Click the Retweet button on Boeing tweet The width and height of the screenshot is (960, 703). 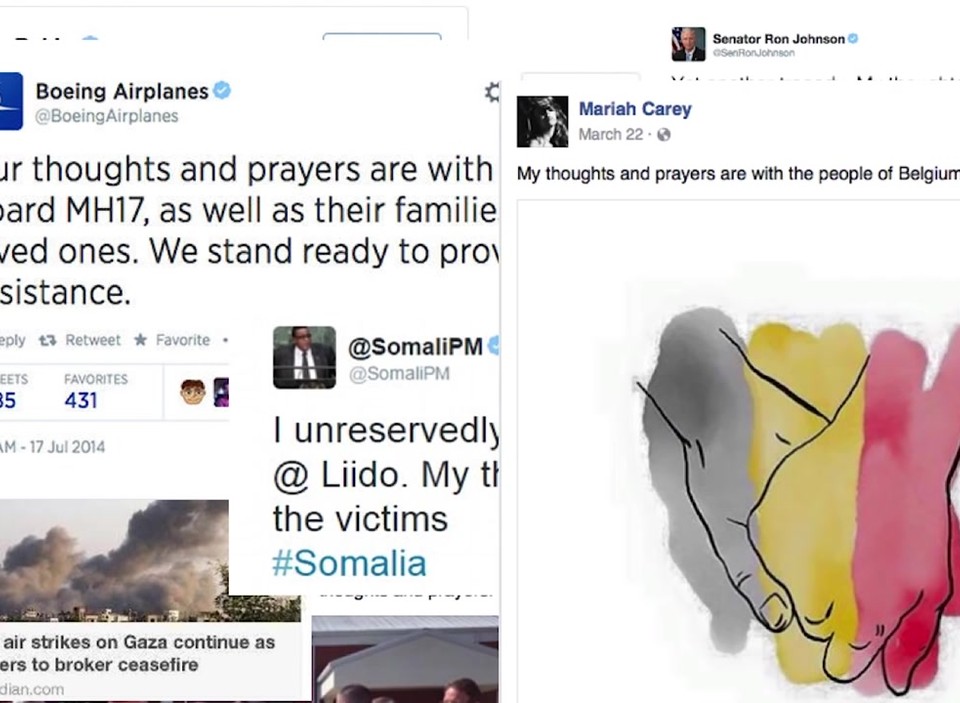tap(80, 340)
